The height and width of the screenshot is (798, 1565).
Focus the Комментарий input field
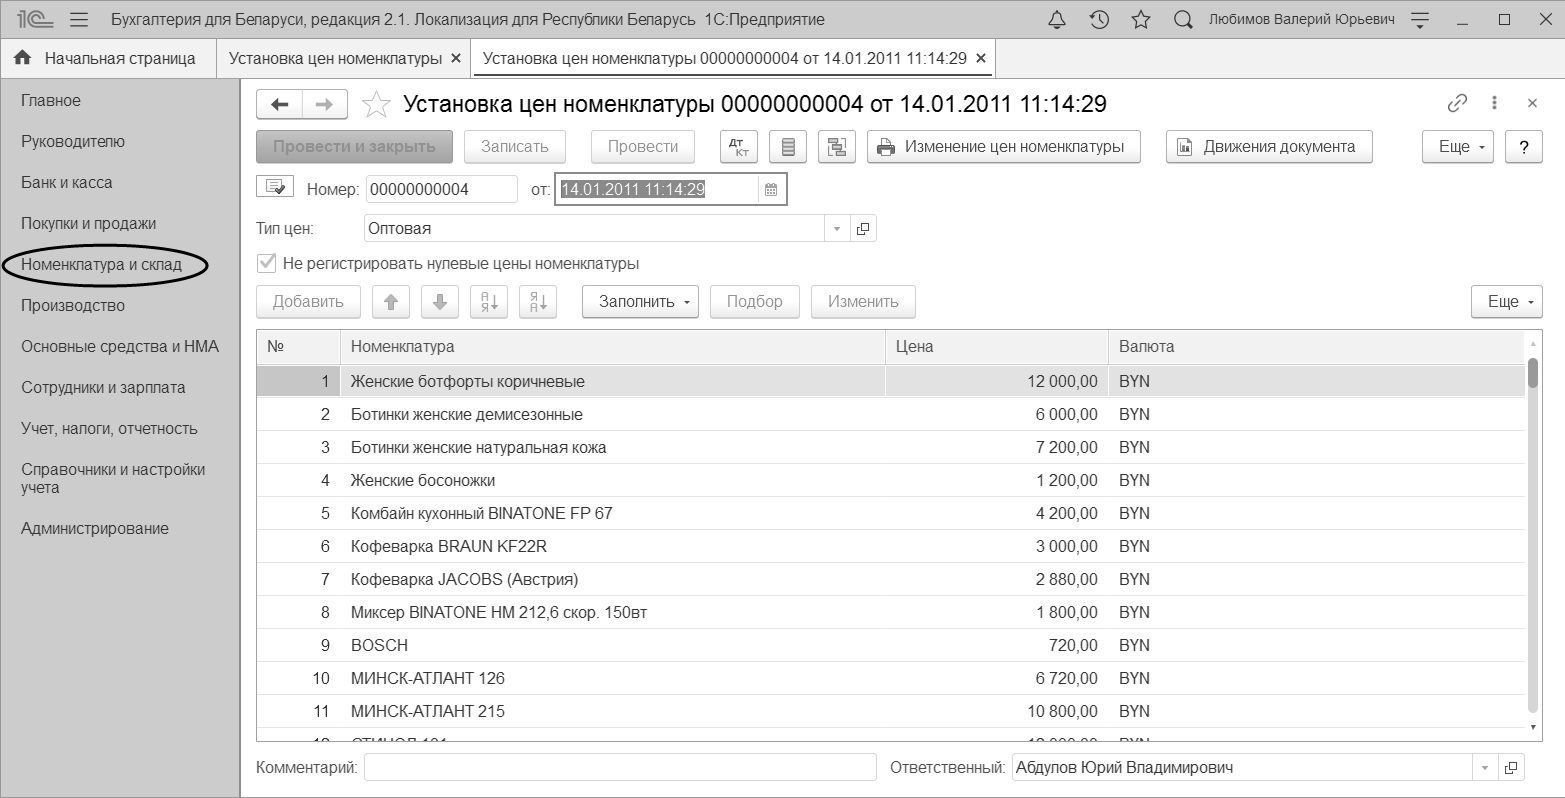point(620,768)
